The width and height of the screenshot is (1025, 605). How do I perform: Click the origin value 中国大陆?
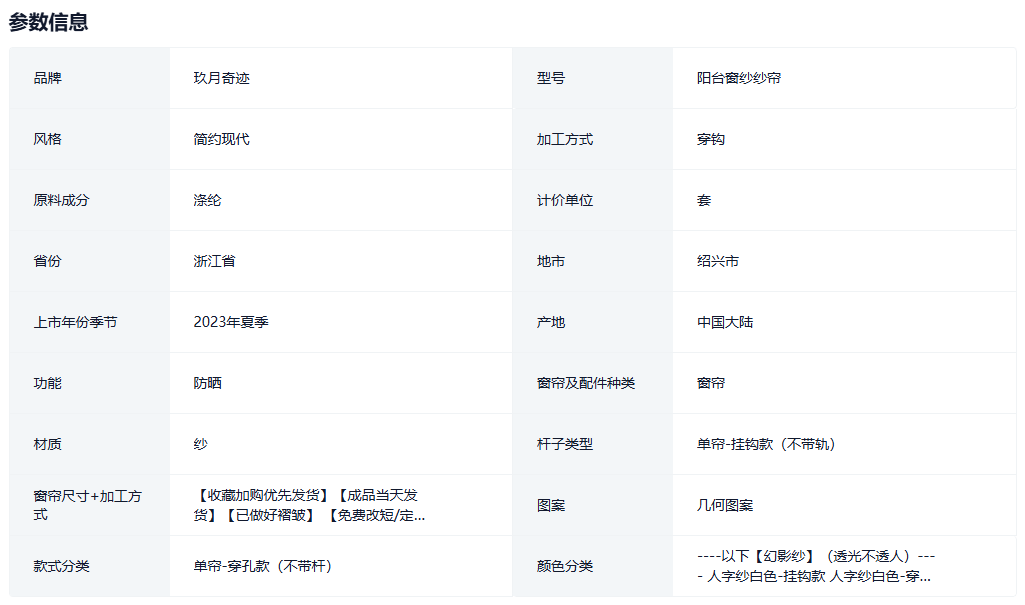[x=724, y=322]
